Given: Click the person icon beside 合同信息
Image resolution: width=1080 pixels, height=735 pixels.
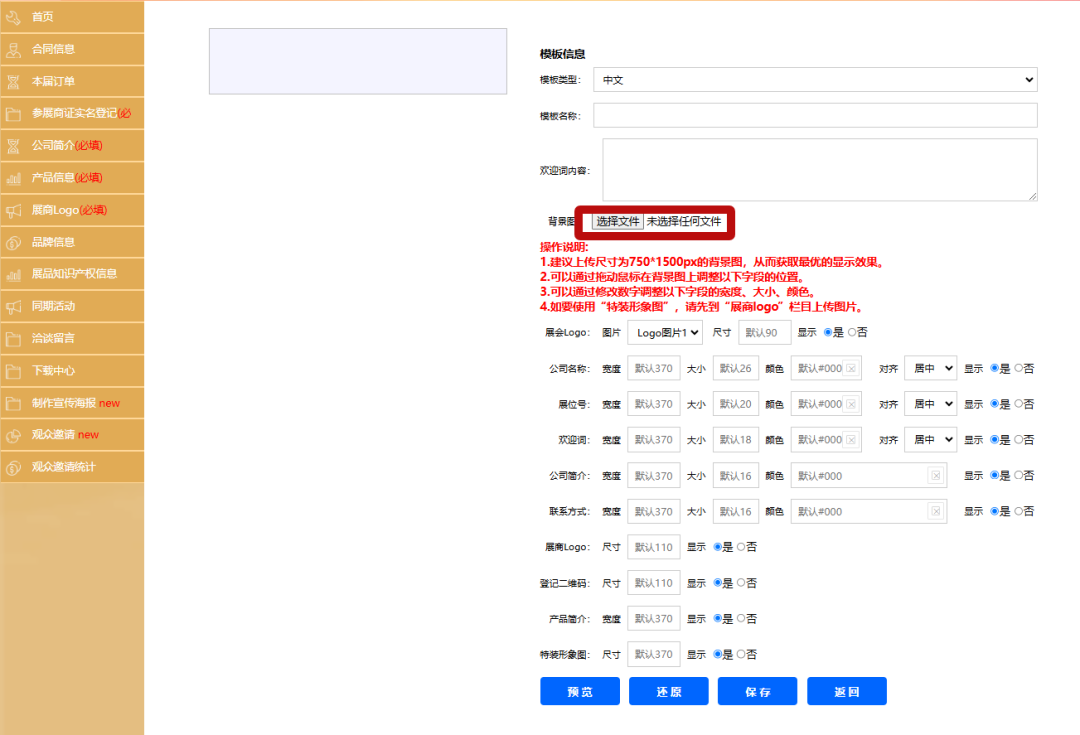Looking at the screenshot, I should coord(13,49).
